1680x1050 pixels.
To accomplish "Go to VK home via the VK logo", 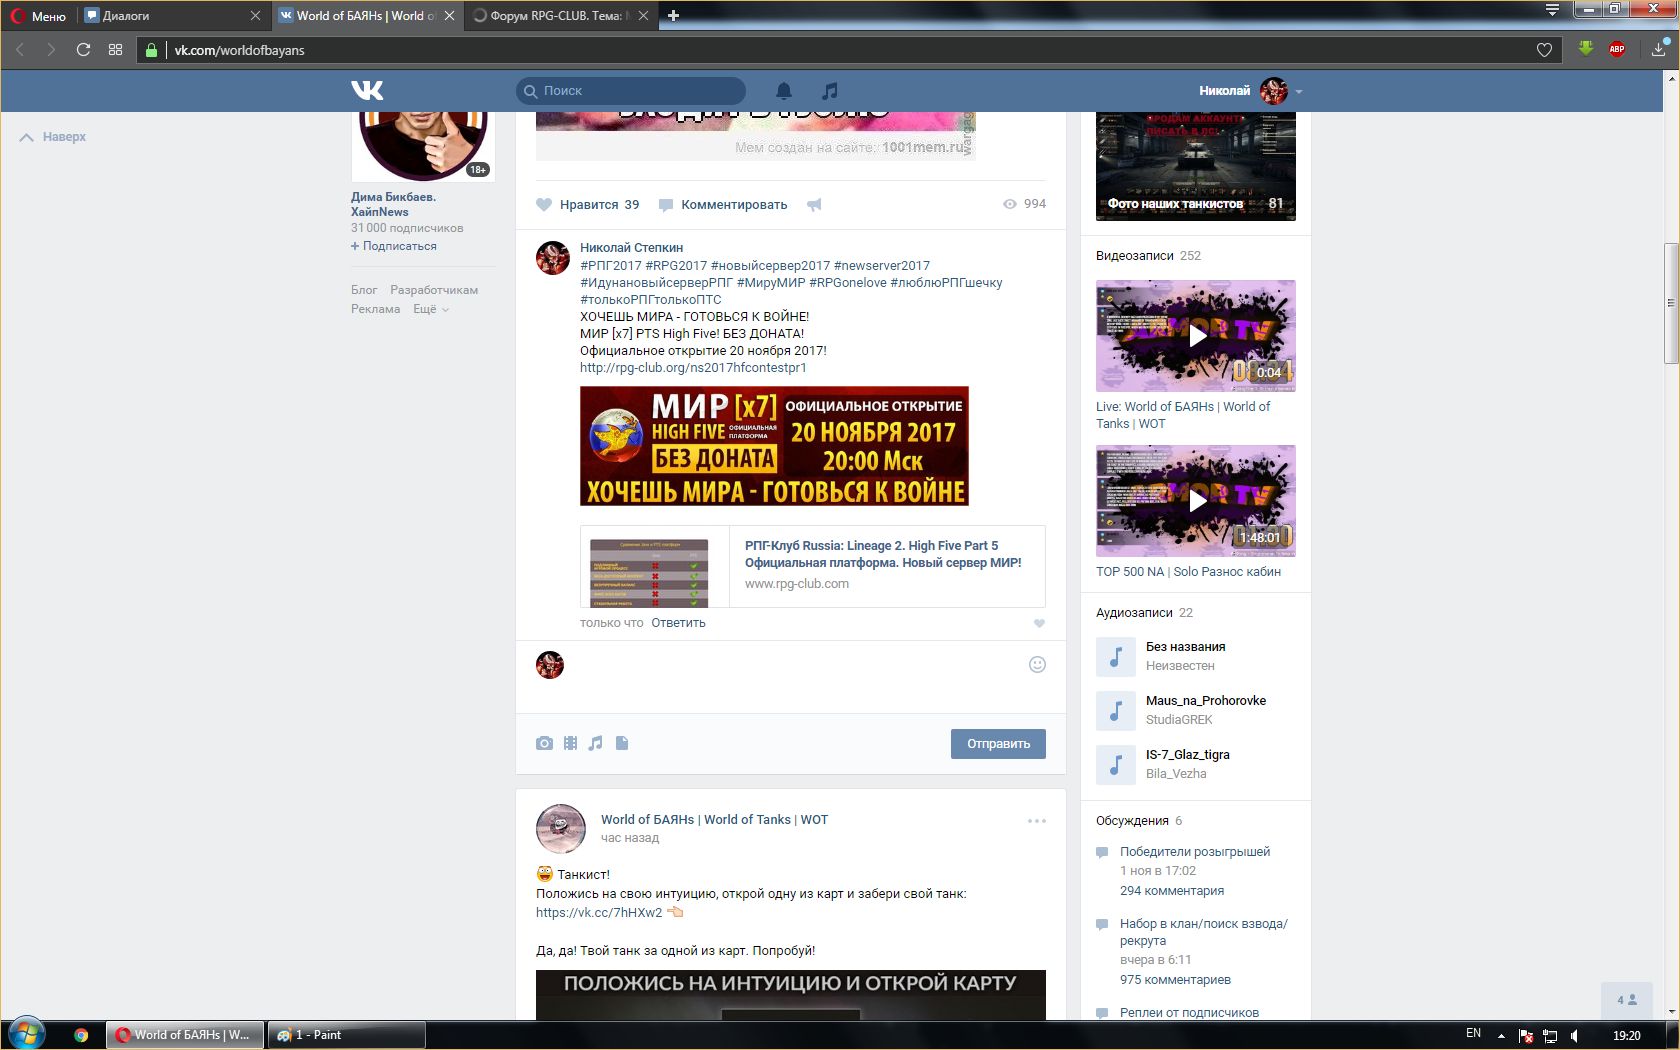I will coord(367,90).
